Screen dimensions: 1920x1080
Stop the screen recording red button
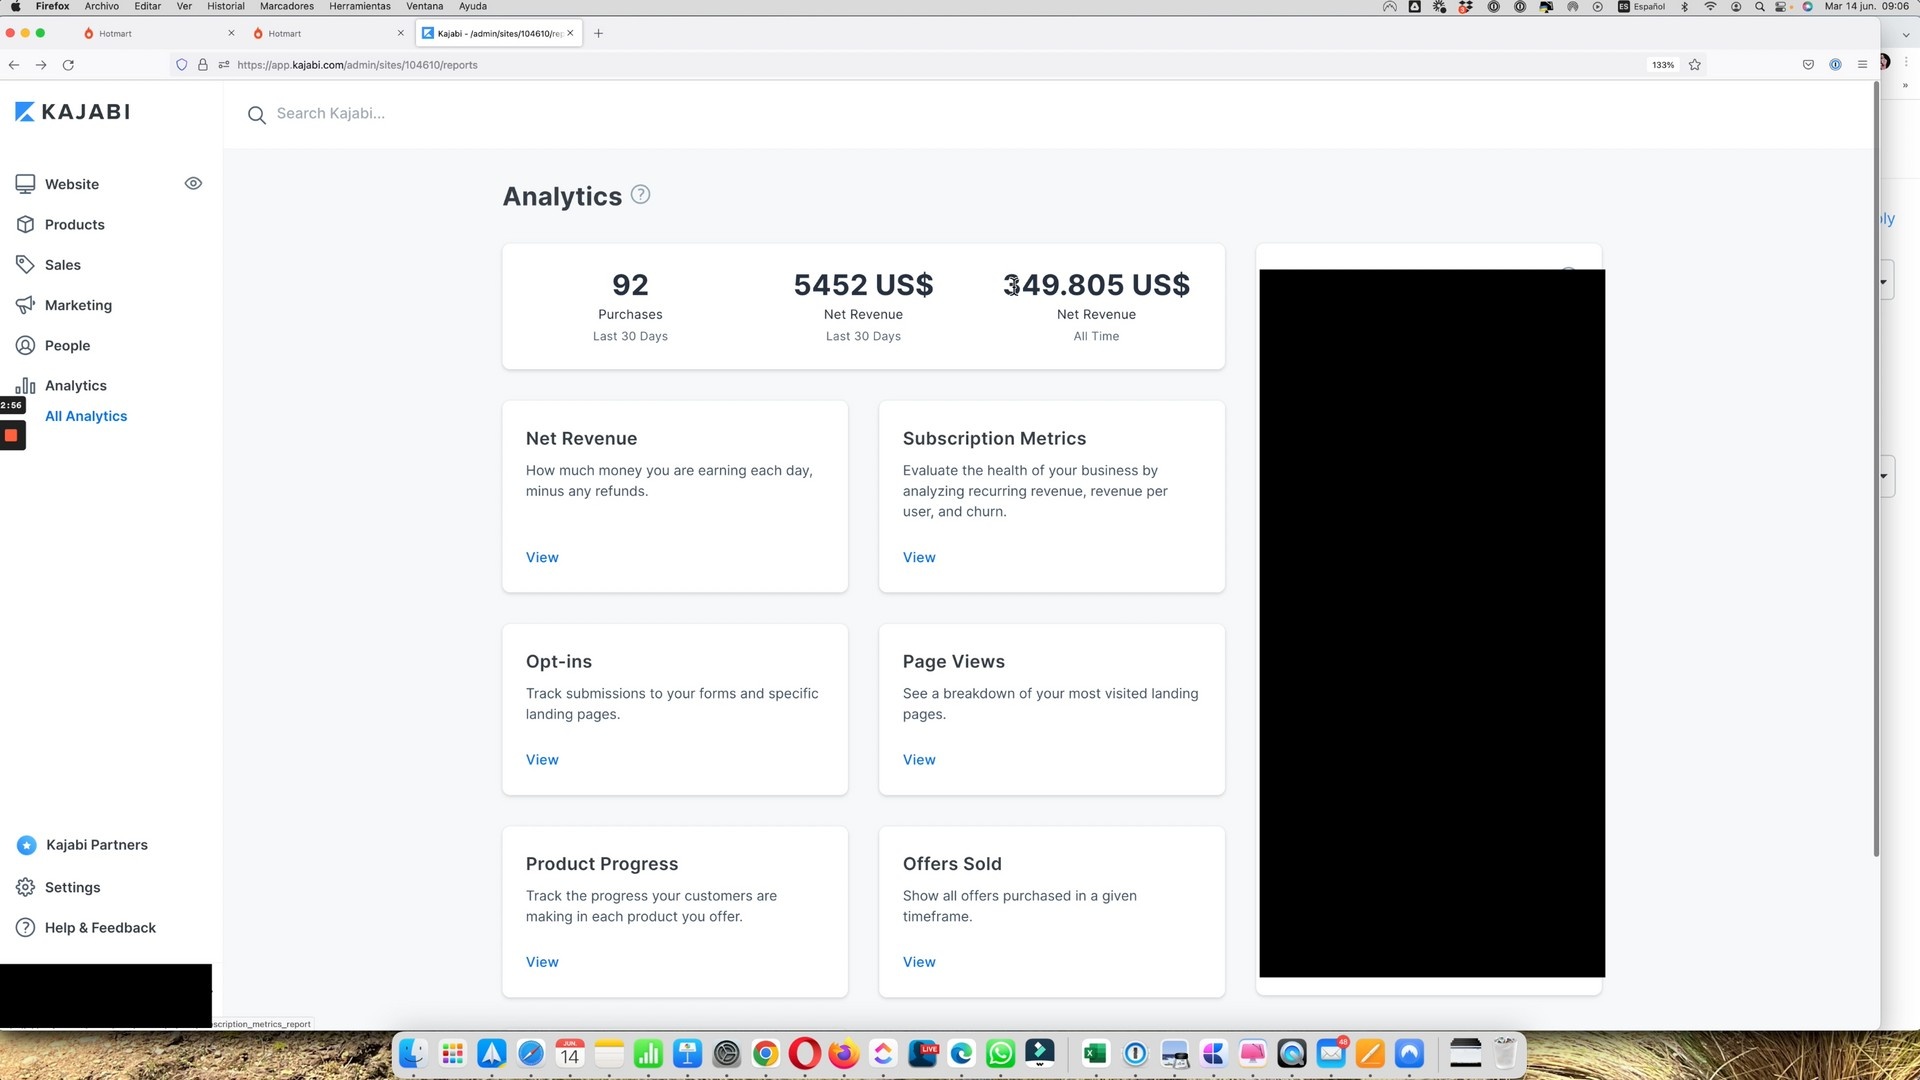coord(12,435)
